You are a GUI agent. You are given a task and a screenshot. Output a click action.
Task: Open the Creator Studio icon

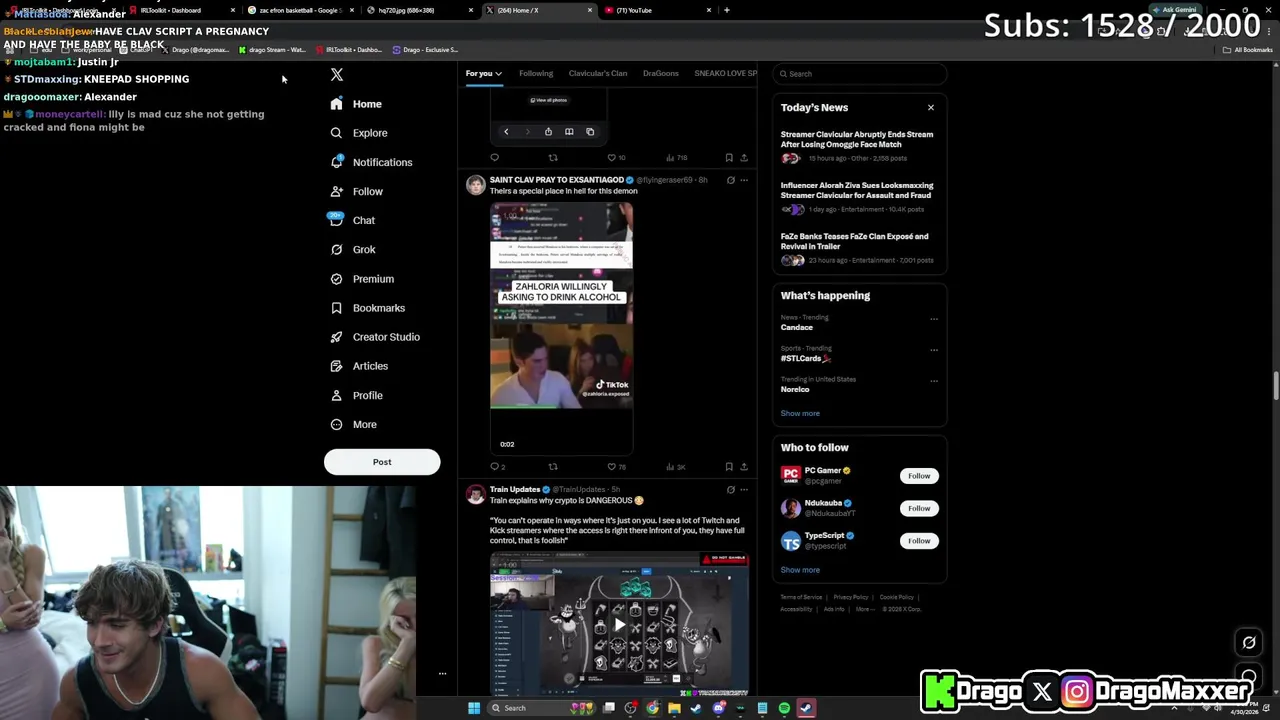336,337
